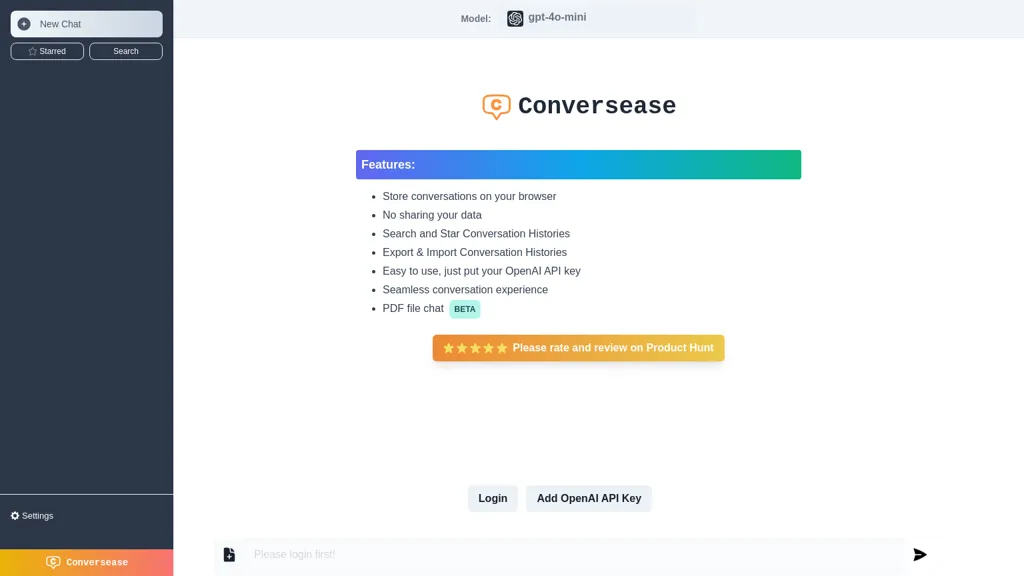1024x576 pixels.
Task: Open the gpt-4o-mini model selector
Action: click(x=546, y=18)
